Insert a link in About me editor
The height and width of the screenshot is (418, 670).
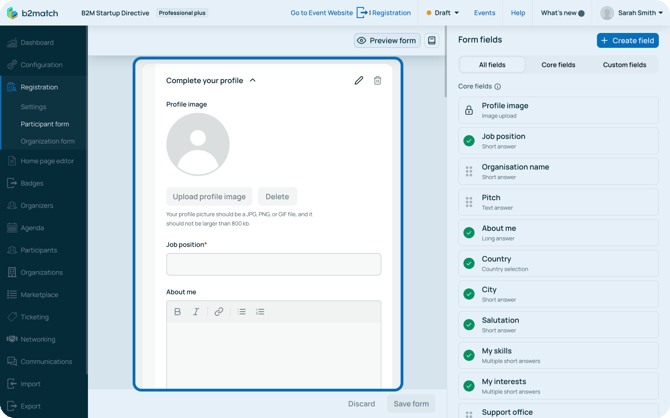click(x=219, y=312)
